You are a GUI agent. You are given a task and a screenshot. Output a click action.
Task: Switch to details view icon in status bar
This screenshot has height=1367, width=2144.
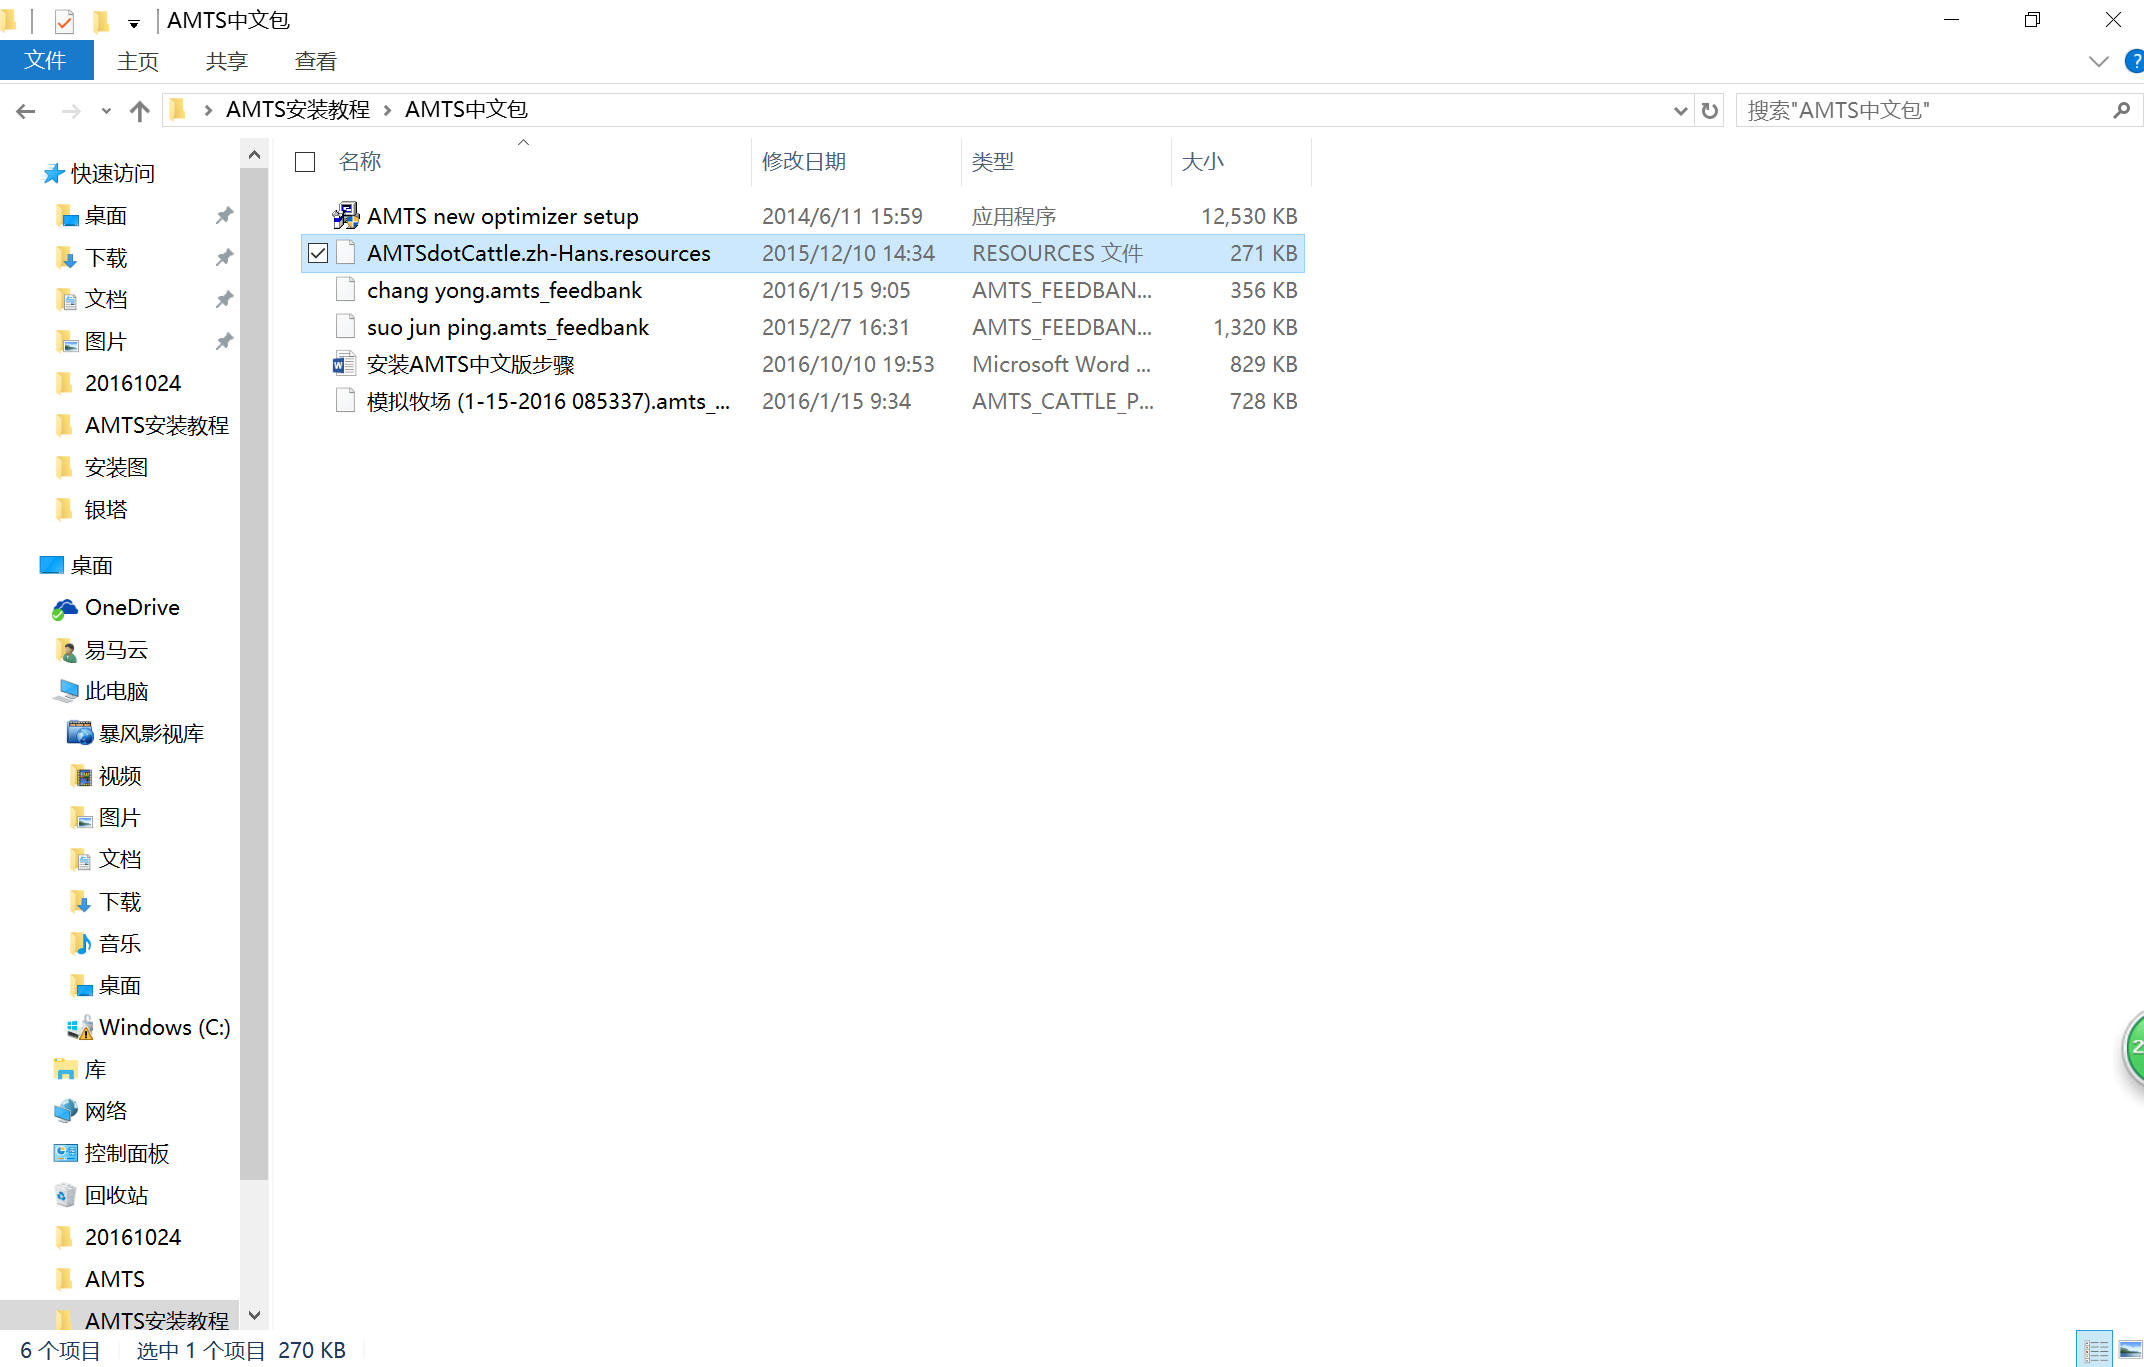2095,1350
